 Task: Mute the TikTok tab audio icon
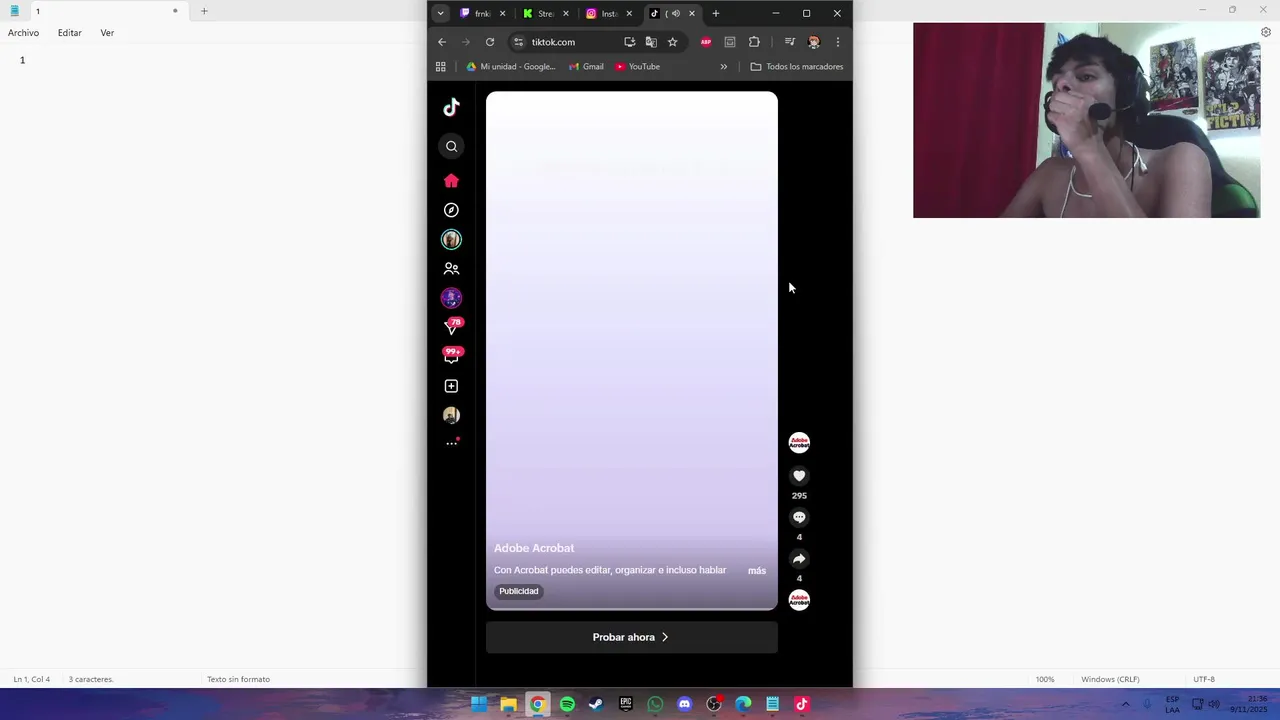tap(676, 13)
